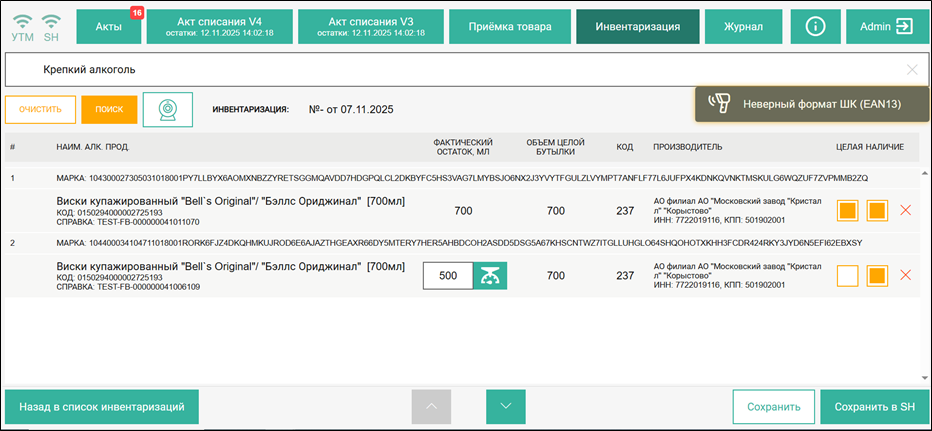Check the empty 'Целая' checkbox in row 2
The image size is (932, 431).
click(848, 275)
